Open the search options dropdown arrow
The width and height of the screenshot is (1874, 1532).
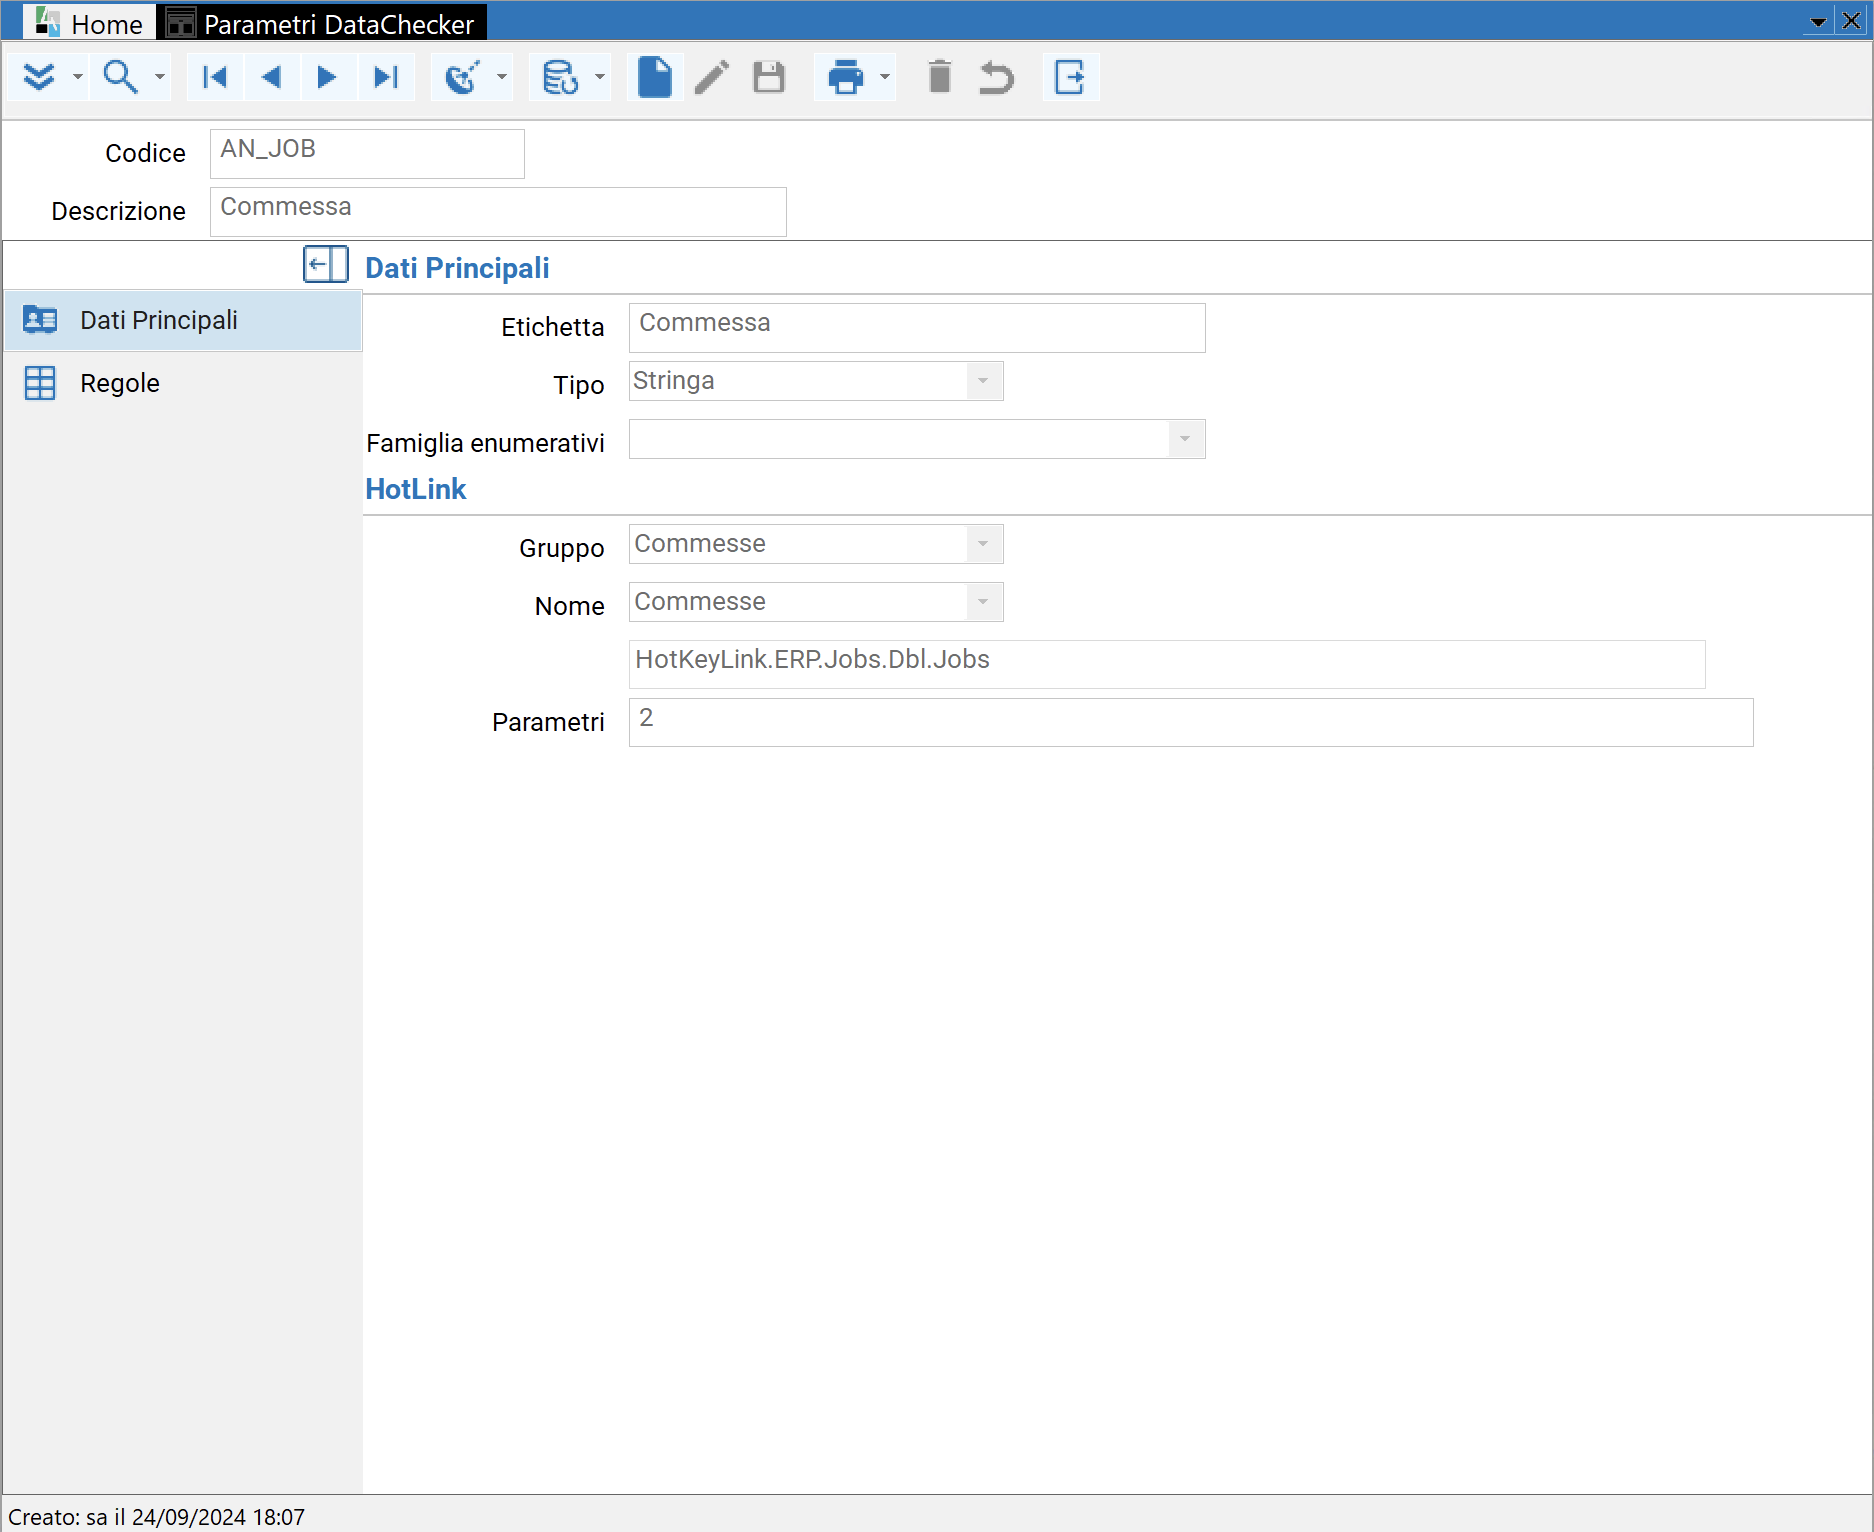pyautogui.click(x=159, y=77)
